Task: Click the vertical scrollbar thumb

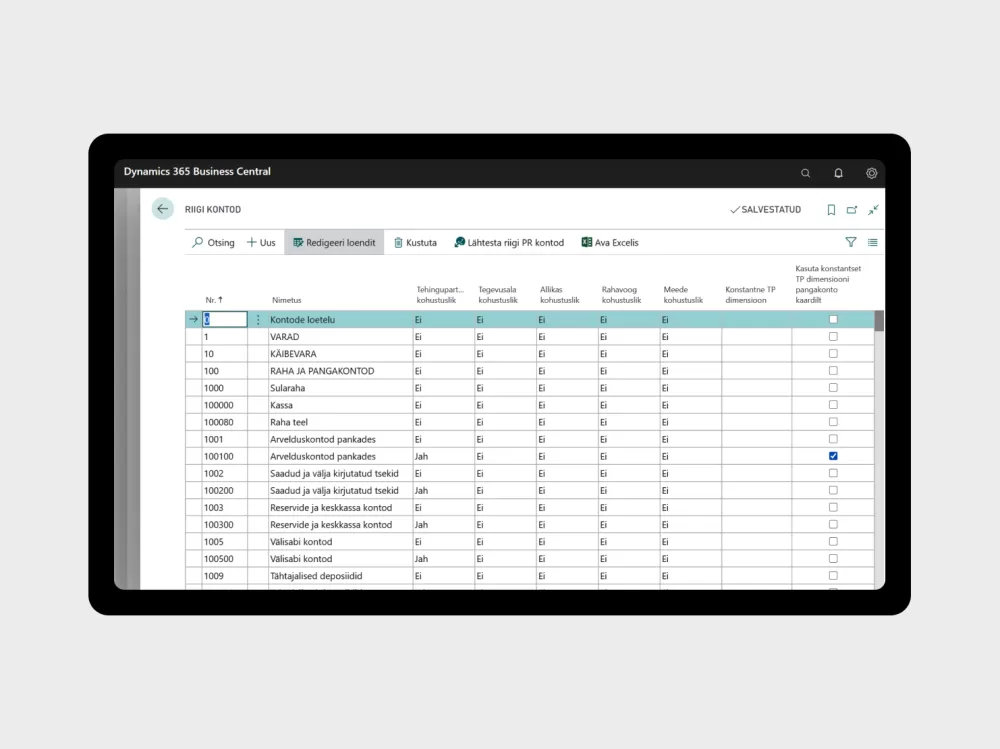Action: coord(879,321)
